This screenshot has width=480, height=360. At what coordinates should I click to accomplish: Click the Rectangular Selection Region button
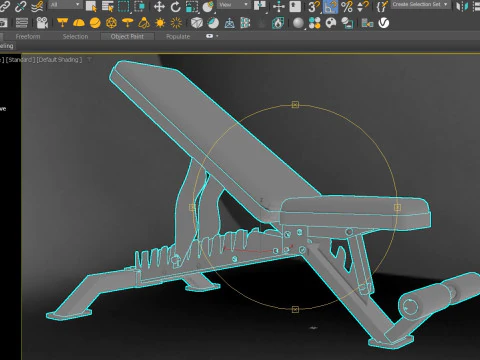coord(124,6)
